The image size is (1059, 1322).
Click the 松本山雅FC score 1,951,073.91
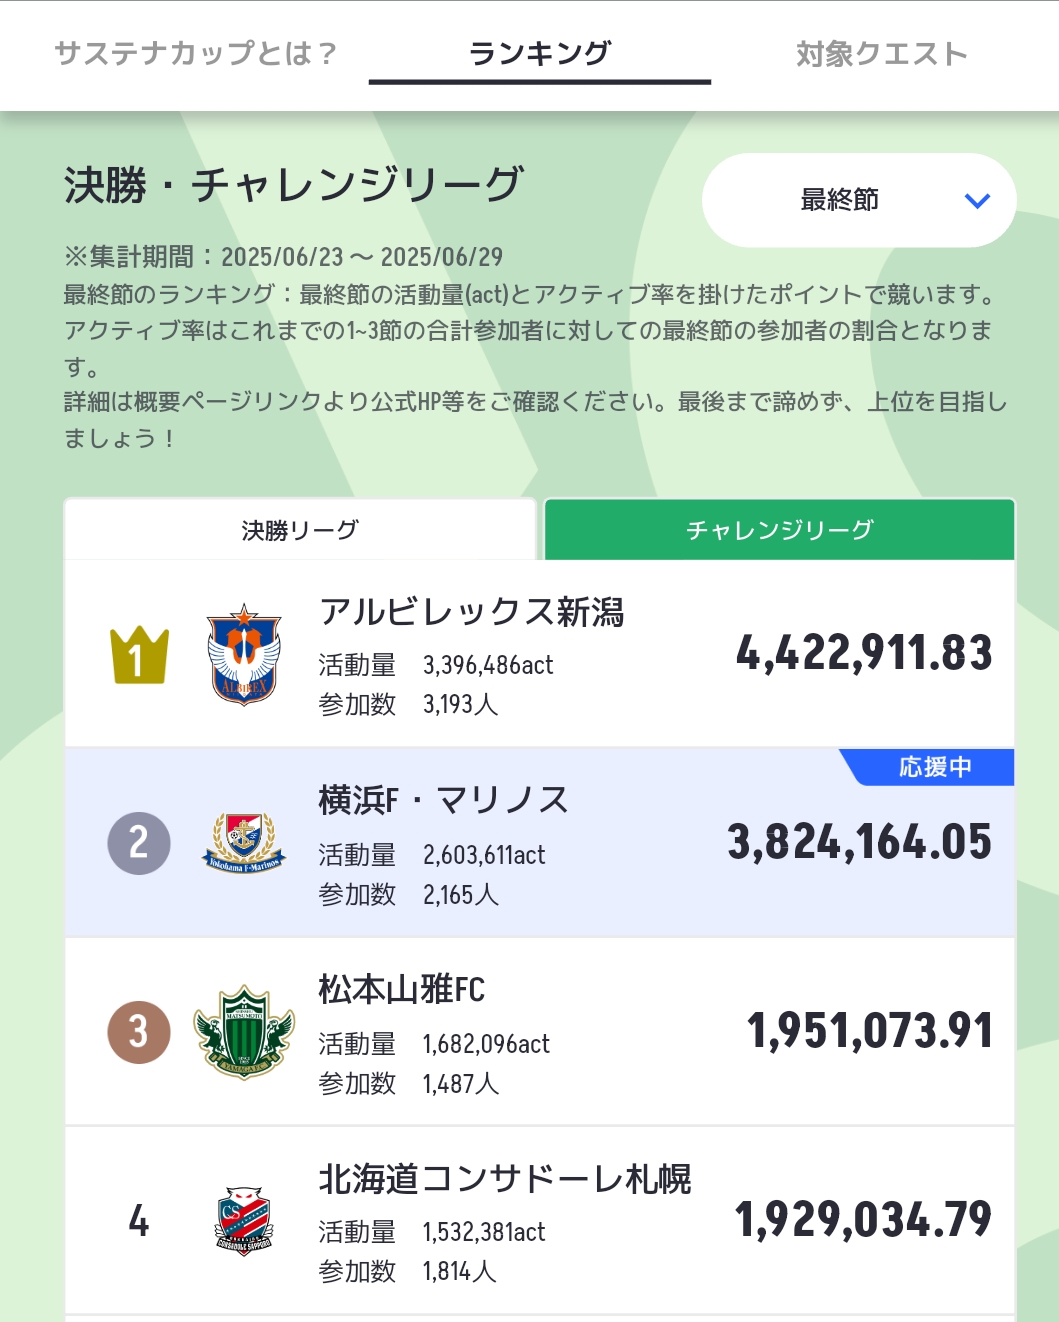tap(870, 1031)
